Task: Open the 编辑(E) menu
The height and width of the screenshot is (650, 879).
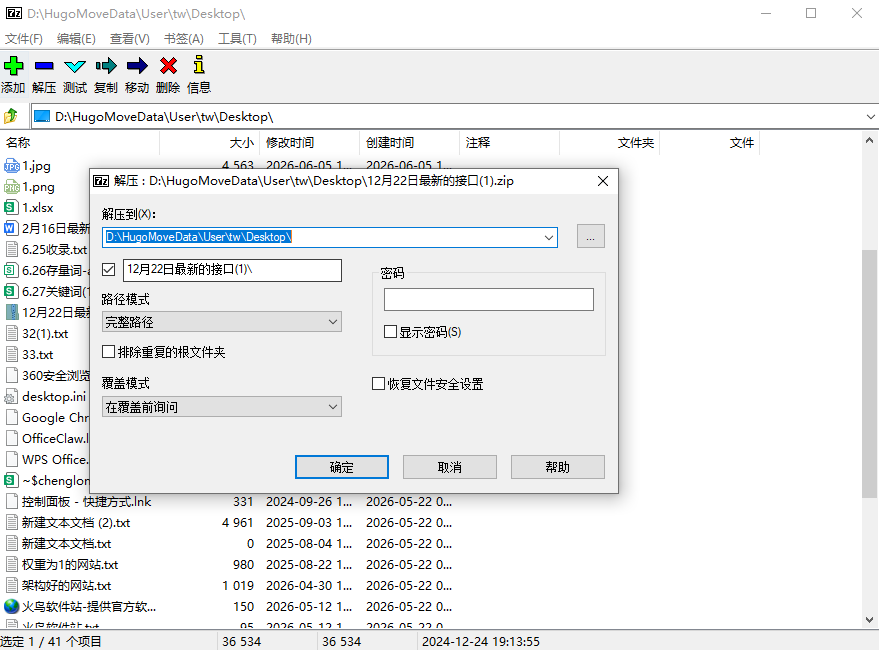Action: tap(76, 39)
